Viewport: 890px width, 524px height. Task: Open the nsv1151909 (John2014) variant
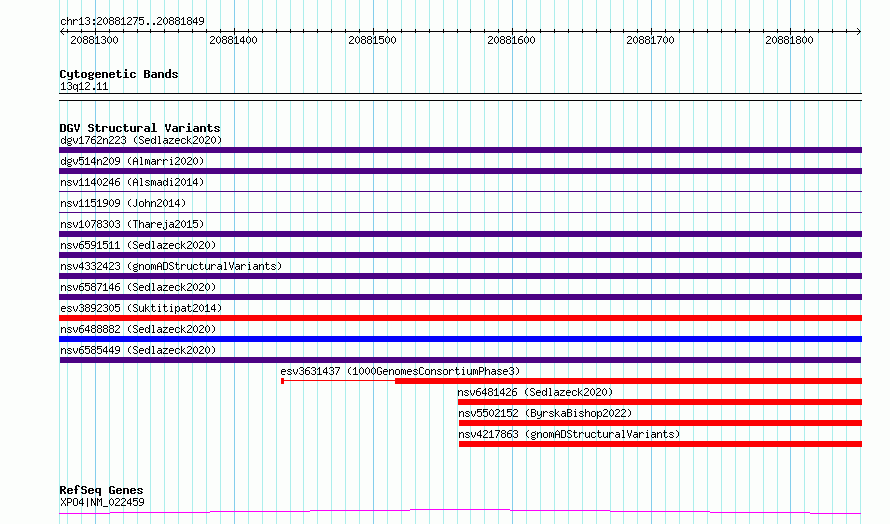tap(123, 203)
